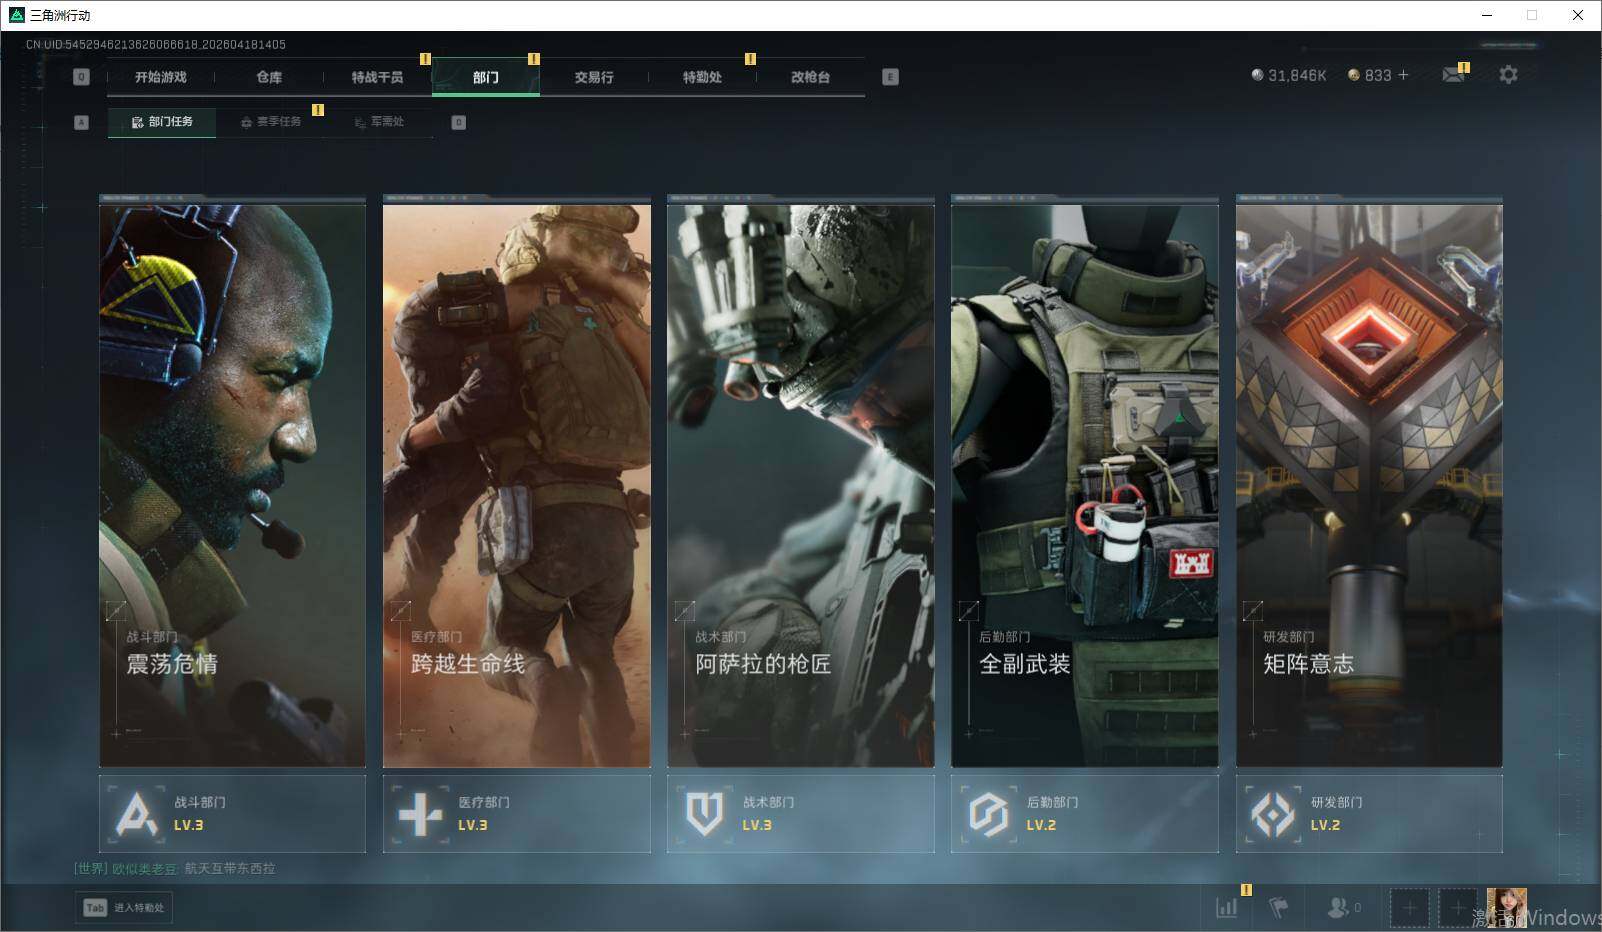The width and height of the screenshot is (1602, 932).
Task: Open the player avatar portrait
Action: (x=1506, y=908)
